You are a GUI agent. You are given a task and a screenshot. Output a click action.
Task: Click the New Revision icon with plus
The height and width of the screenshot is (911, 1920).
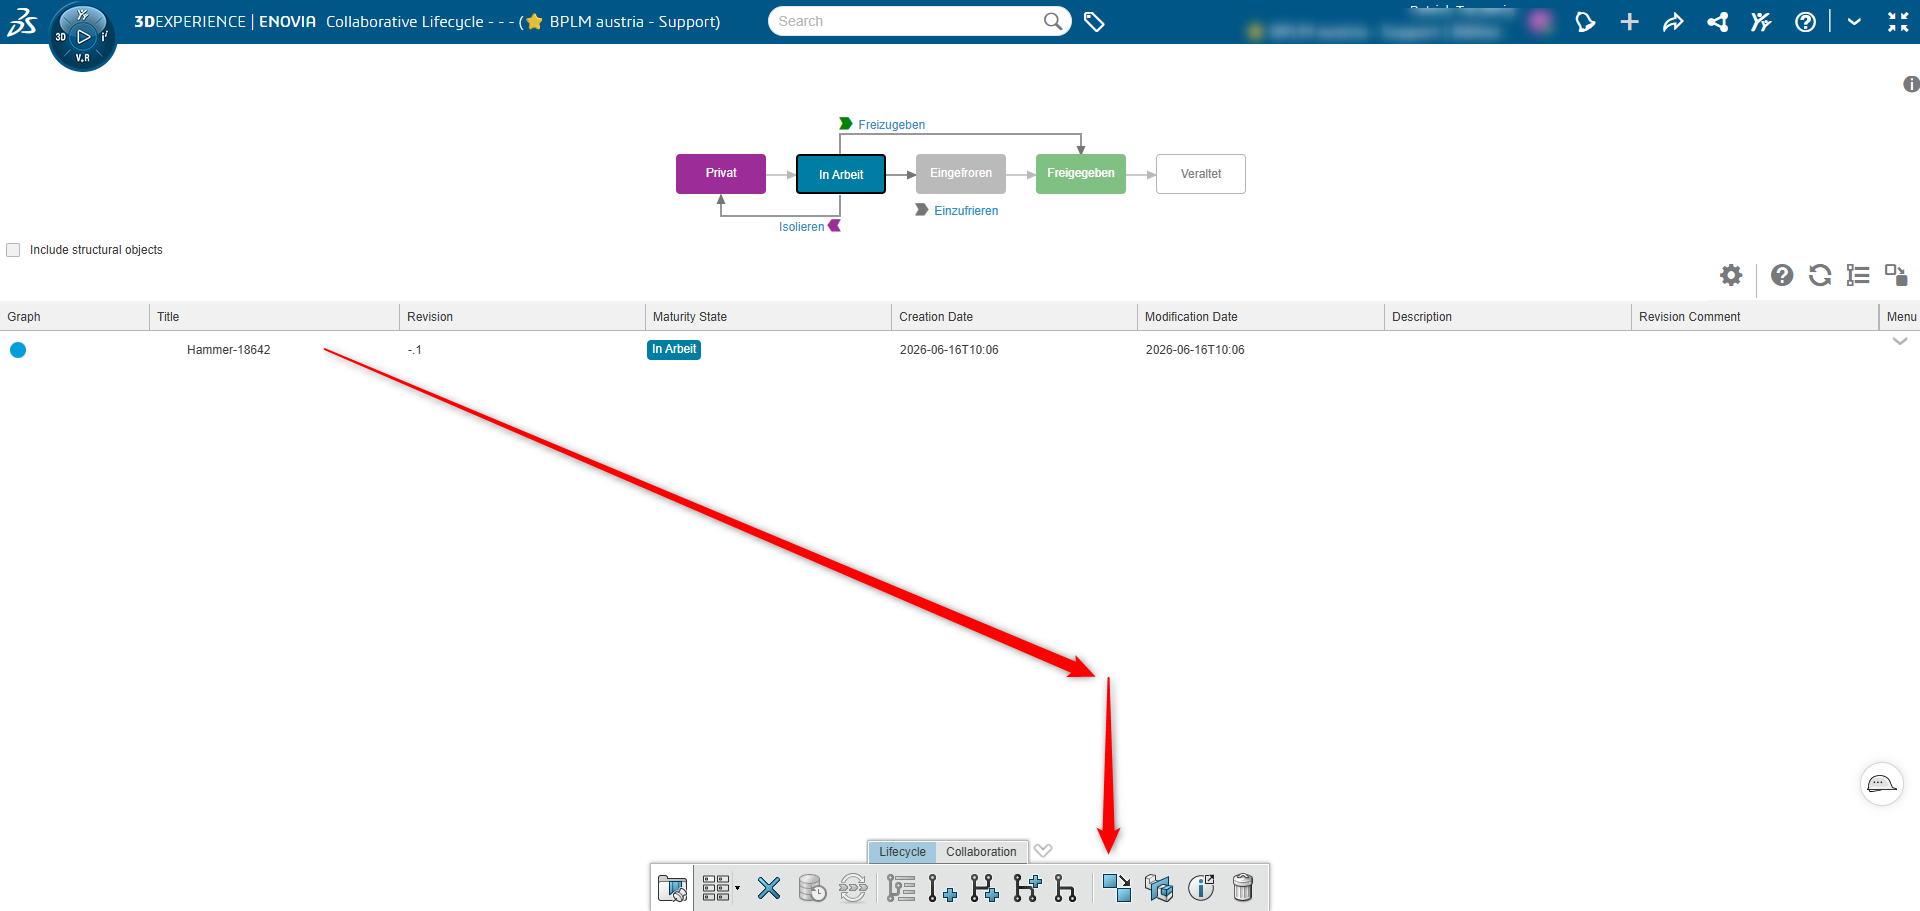point(941,888)
